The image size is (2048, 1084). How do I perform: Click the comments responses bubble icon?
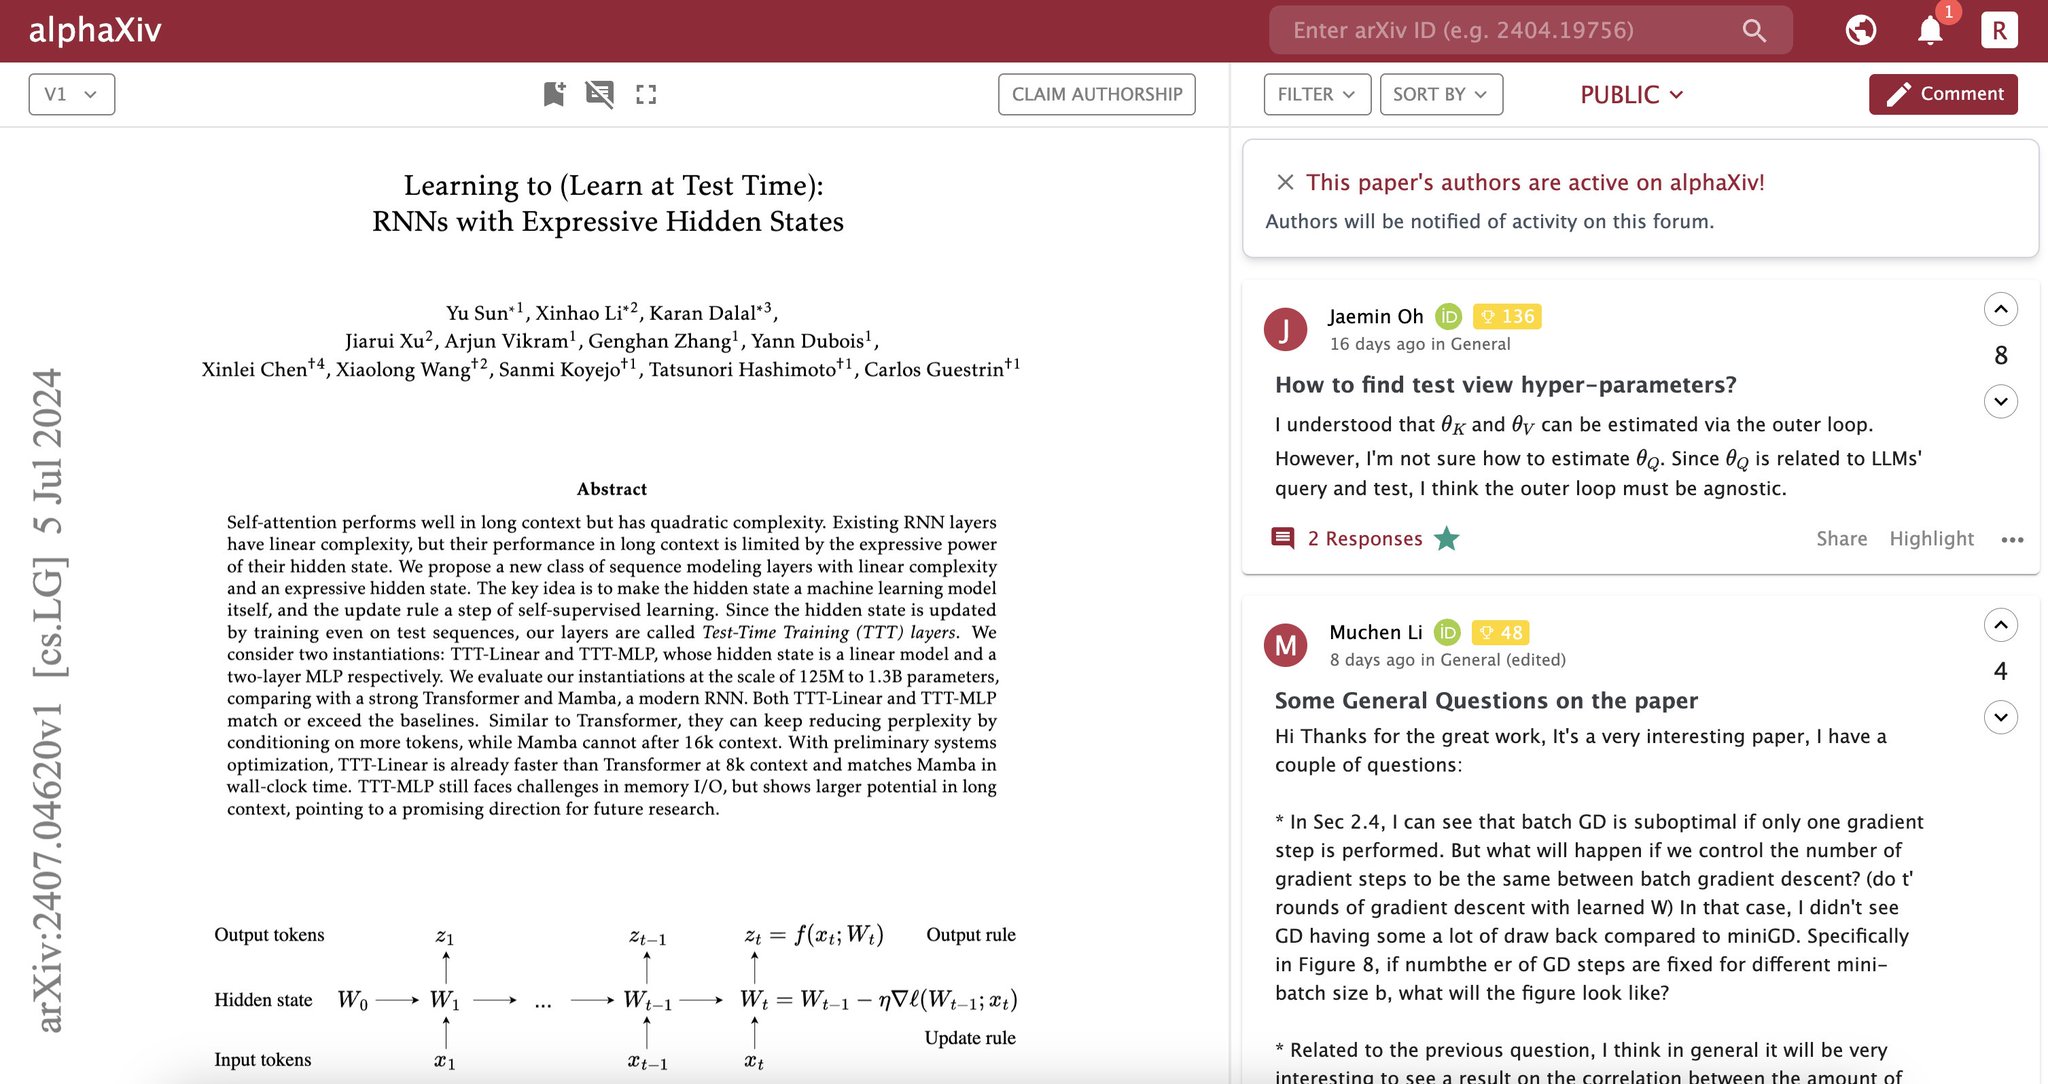[x=1283, y=538]
